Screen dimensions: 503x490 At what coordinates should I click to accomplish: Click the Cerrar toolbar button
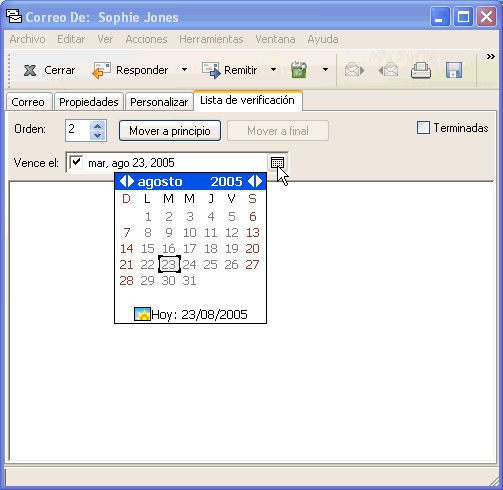tap(49, 70)
